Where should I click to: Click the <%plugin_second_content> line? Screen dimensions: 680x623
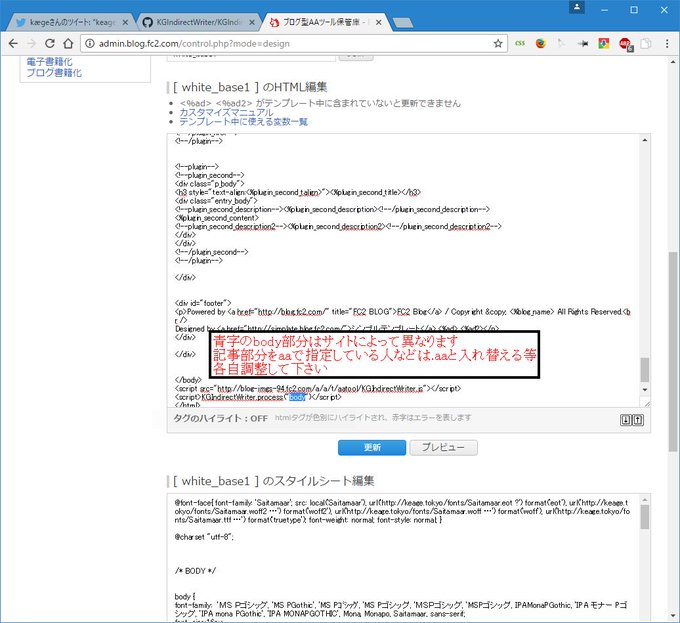pos(217,218)
